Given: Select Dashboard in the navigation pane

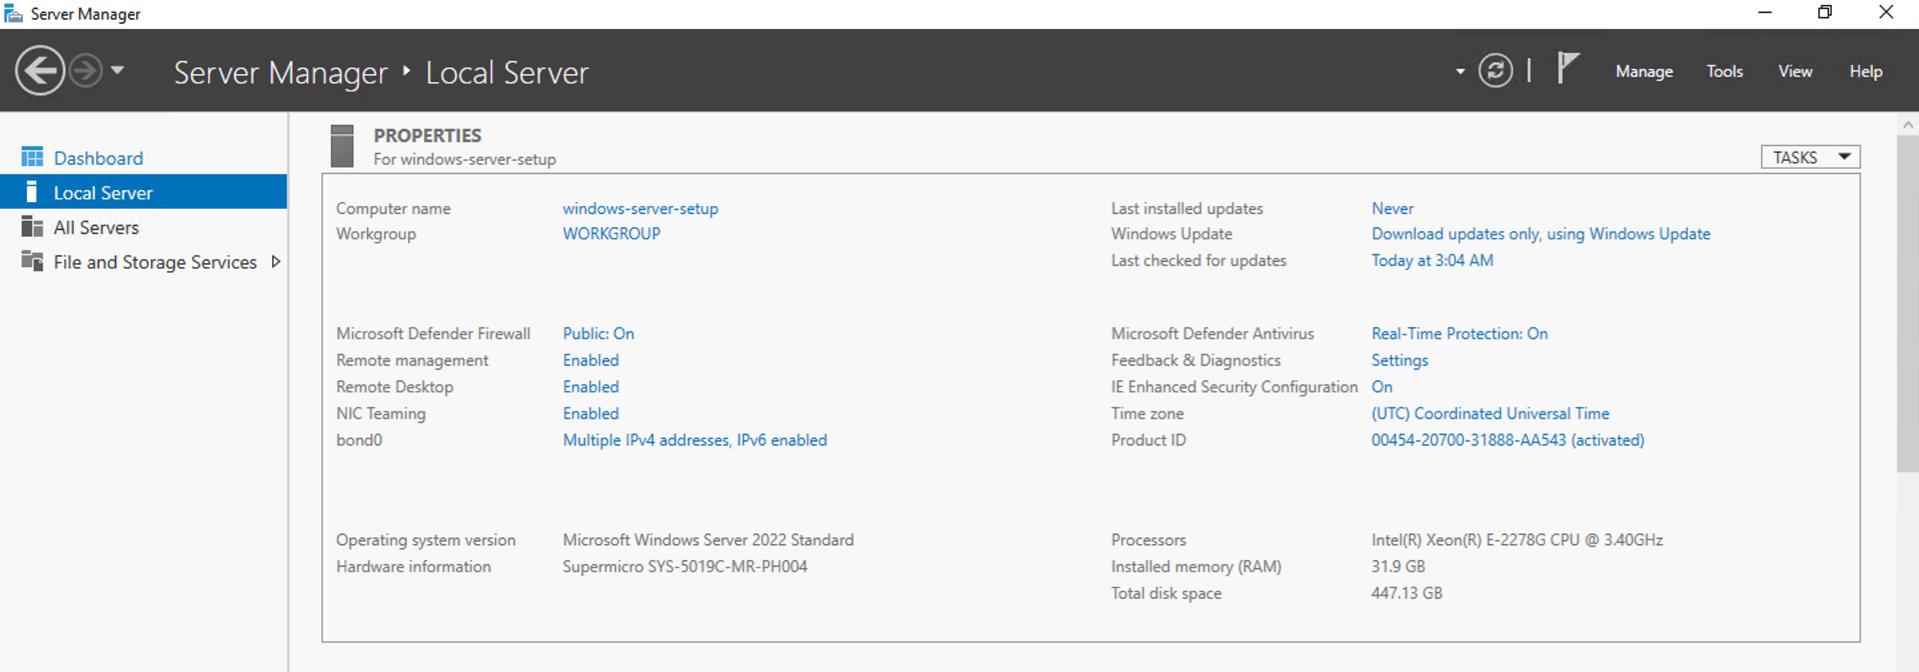Looking at the screenshot, I should click(98, 158).
